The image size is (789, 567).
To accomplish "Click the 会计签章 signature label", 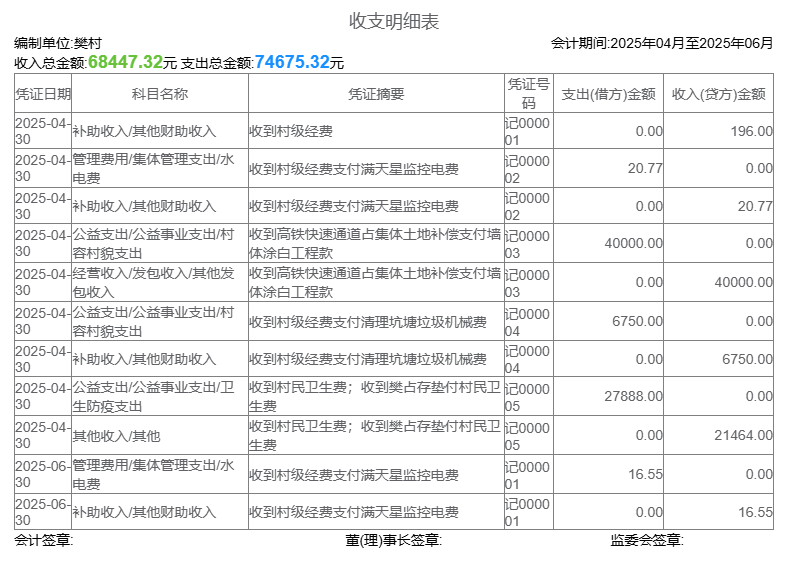I will [44, 540].
